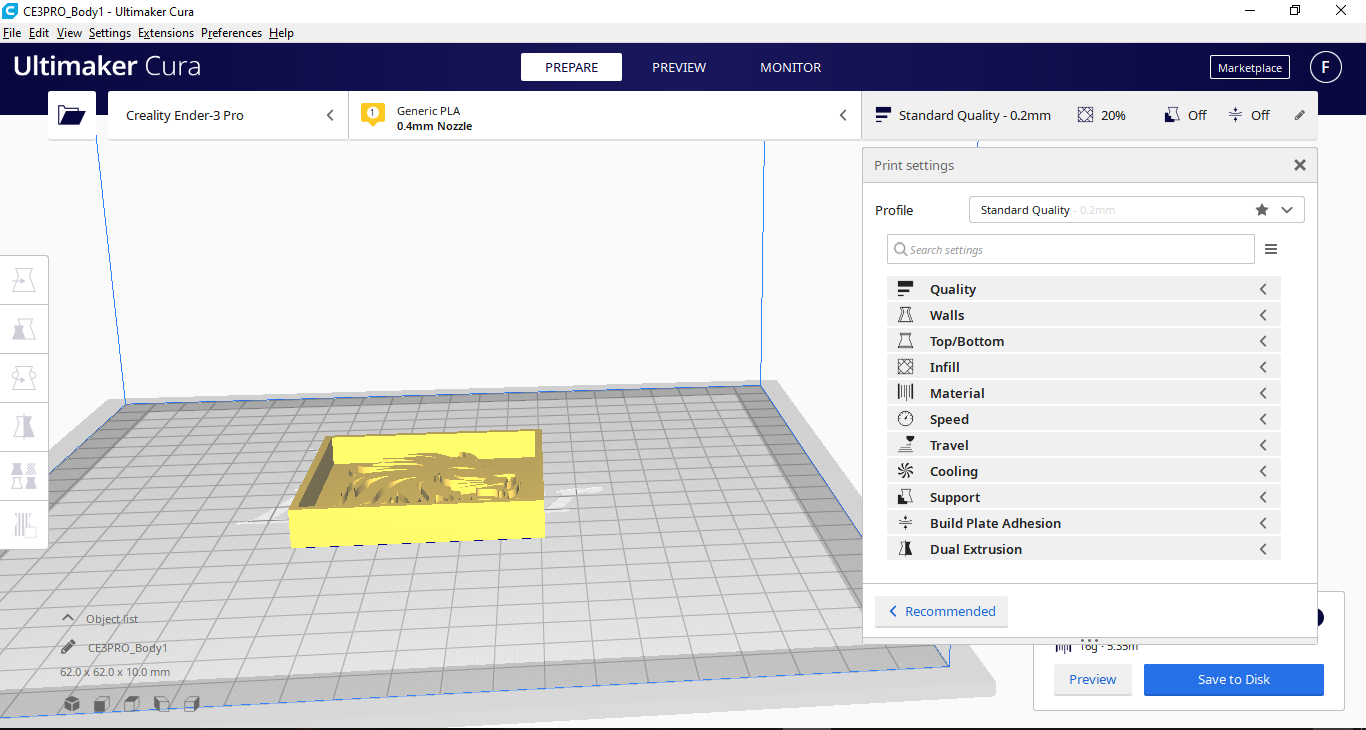Select the Mirror tool in left toolbar

click(23, 427)
